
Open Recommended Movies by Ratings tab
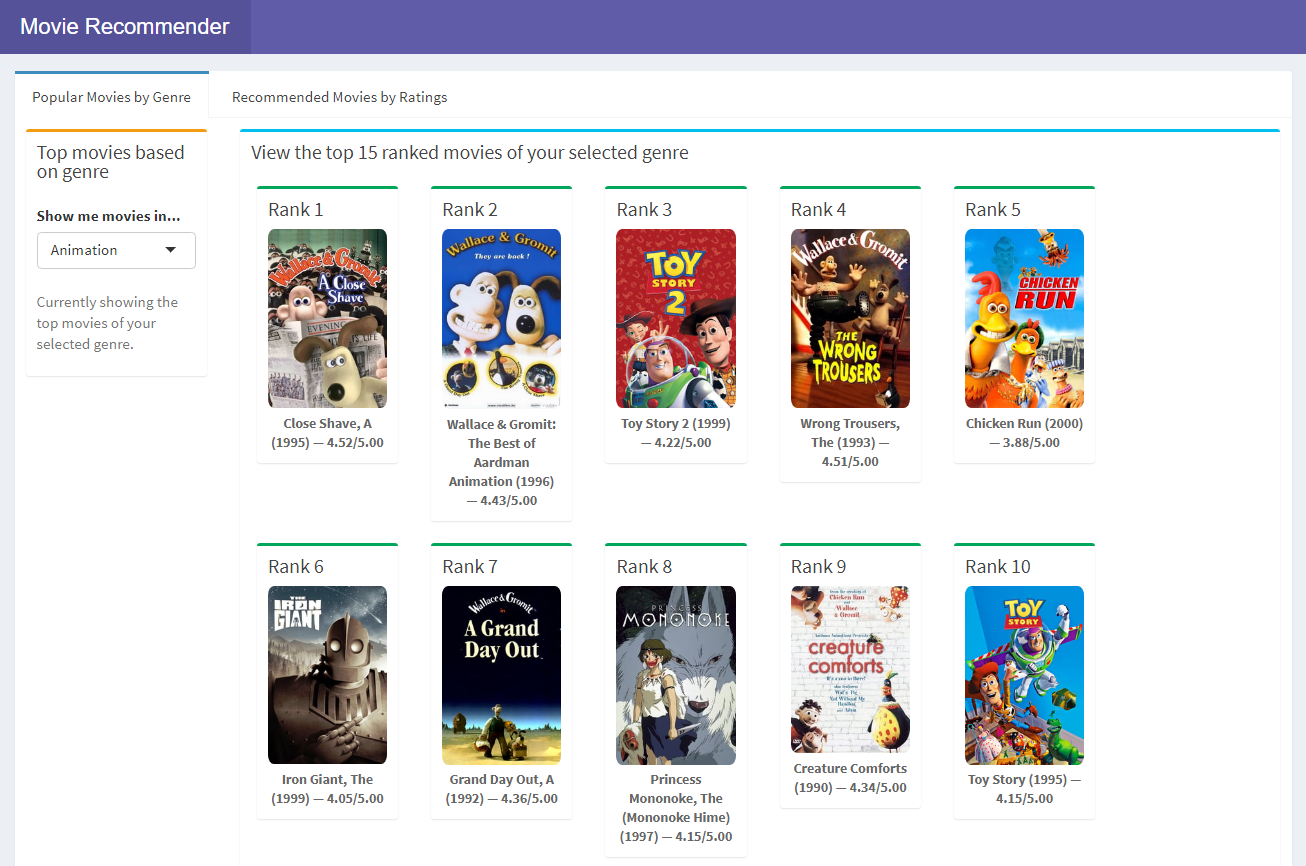[x=339, y=97]
